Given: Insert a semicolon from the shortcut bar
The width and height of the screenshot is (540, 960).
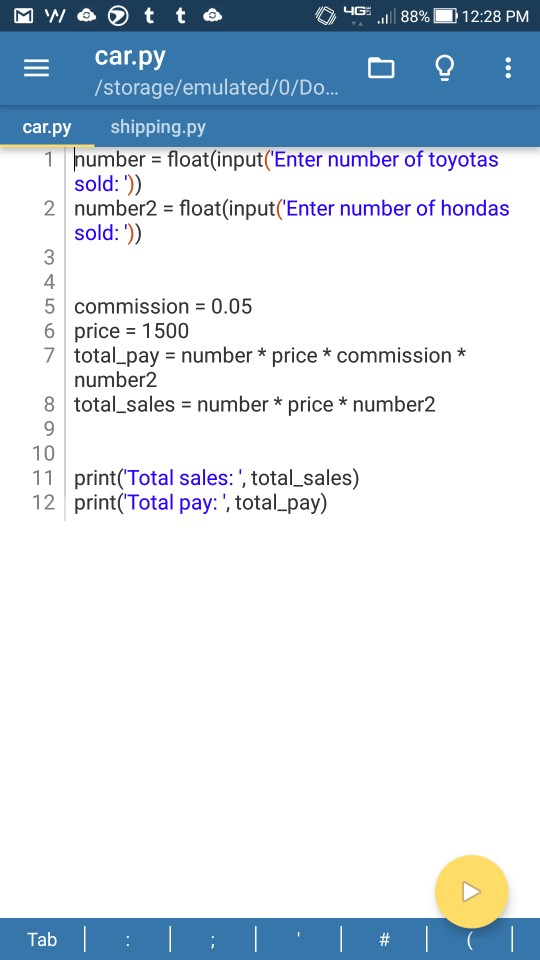Looking at the screenshot, I should pos(212,939).
